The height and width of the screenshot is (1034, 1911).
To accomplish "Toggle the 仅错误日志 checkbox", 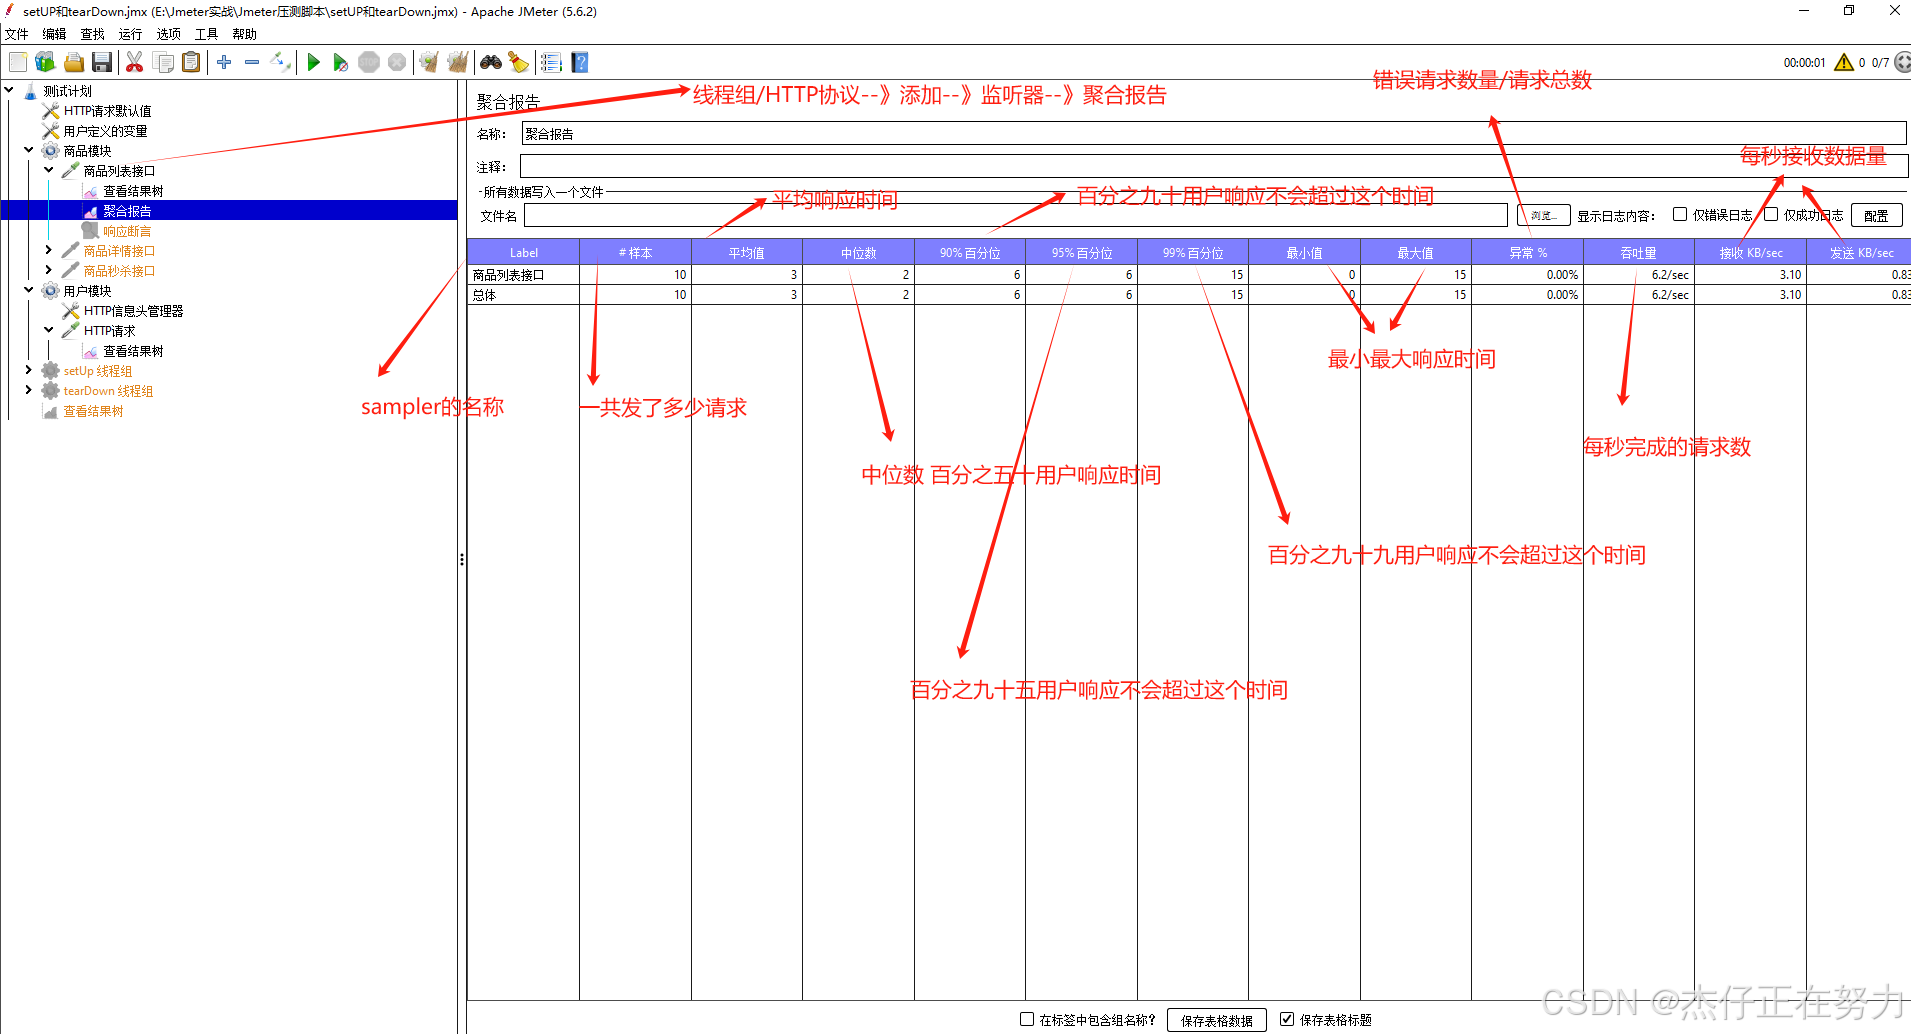I will coord(1680,214).
